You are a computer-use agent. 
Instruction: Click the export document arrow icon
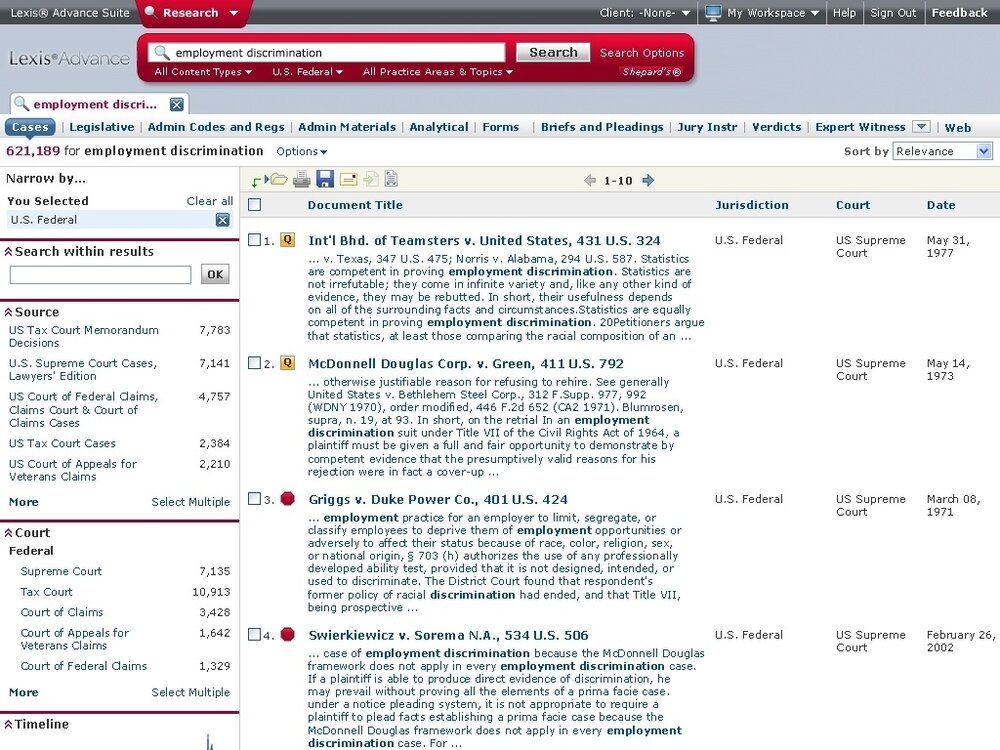point(371,180)
